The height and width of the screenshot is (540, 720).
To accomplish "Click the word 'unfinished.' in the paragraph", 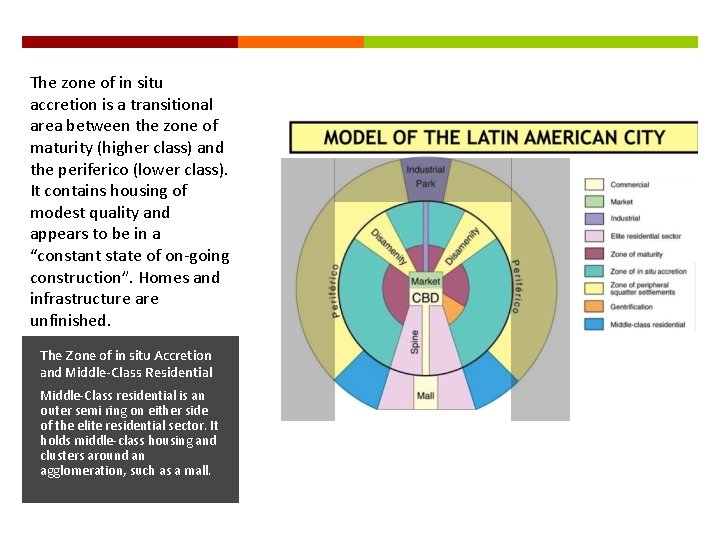I will 70,320.
